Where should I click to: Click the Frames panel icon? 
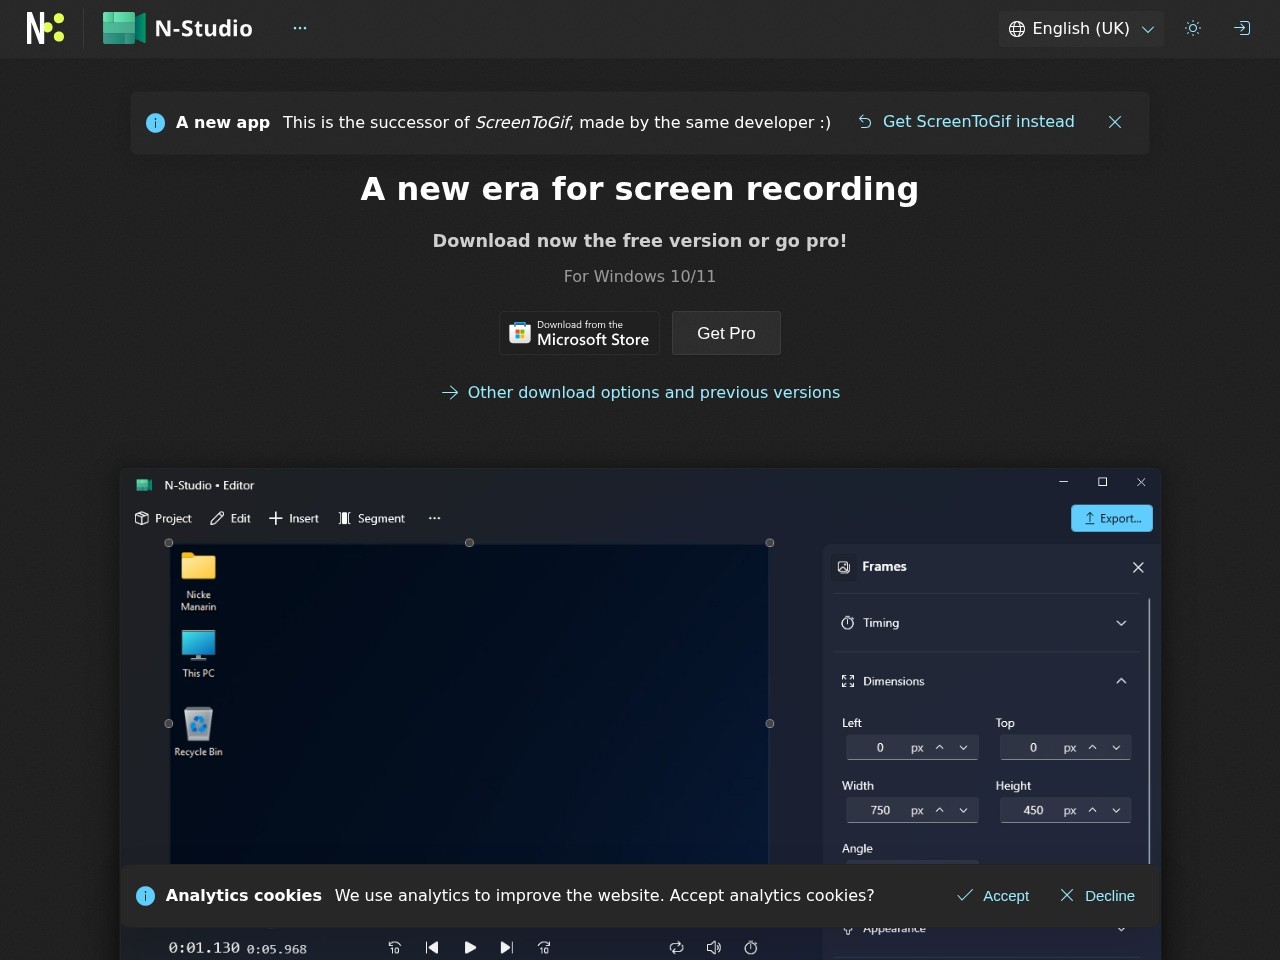coord(844,567)
